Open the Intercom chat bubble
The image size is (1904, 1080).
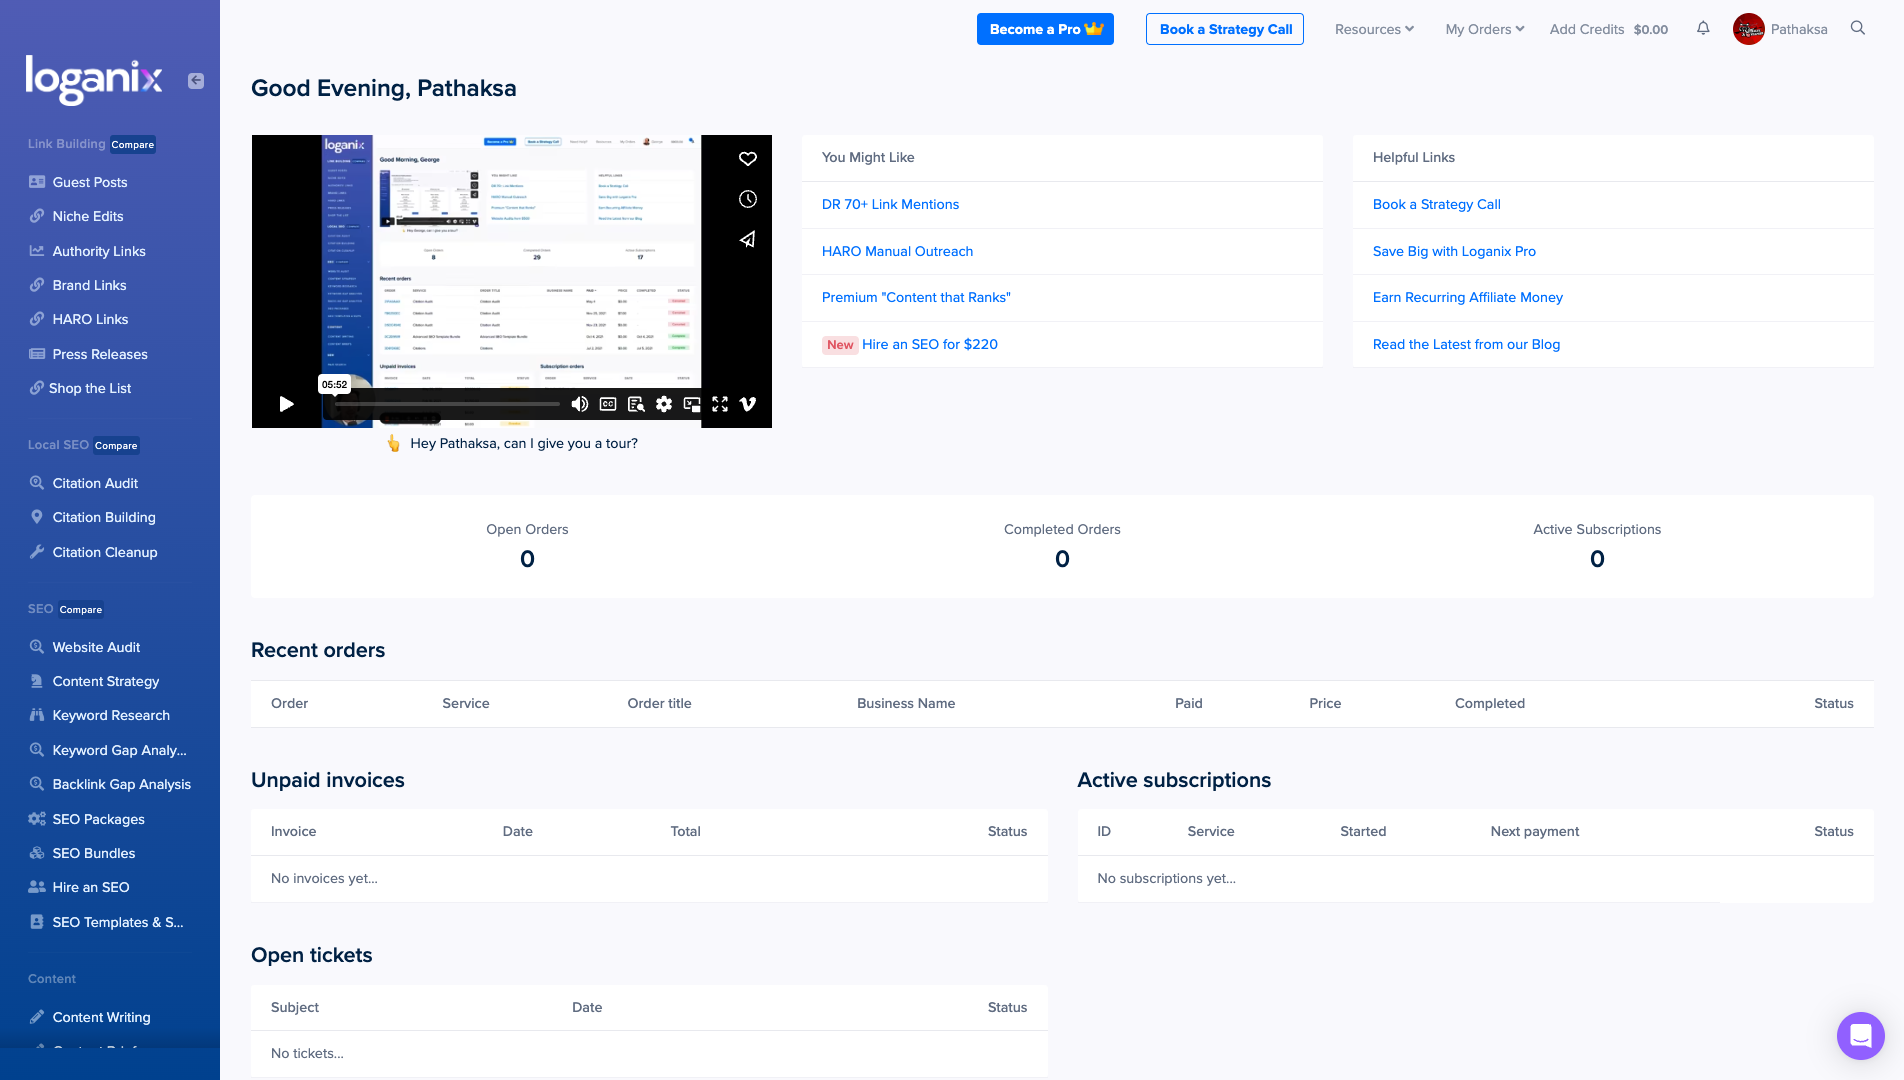coord(1860,1036)
